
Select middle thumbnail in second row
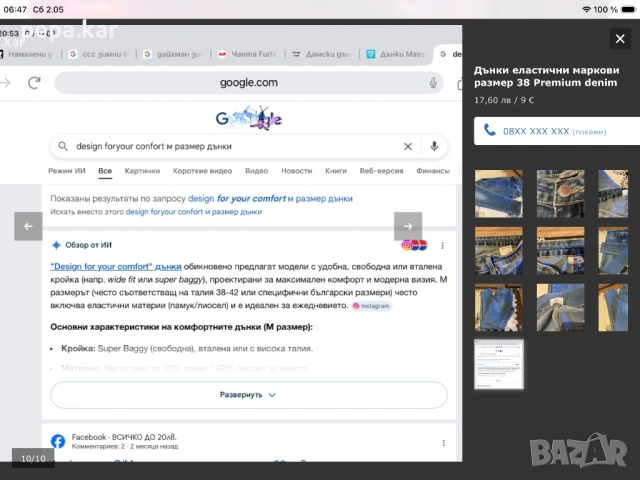pyautogui.click(x=560, y=250)
